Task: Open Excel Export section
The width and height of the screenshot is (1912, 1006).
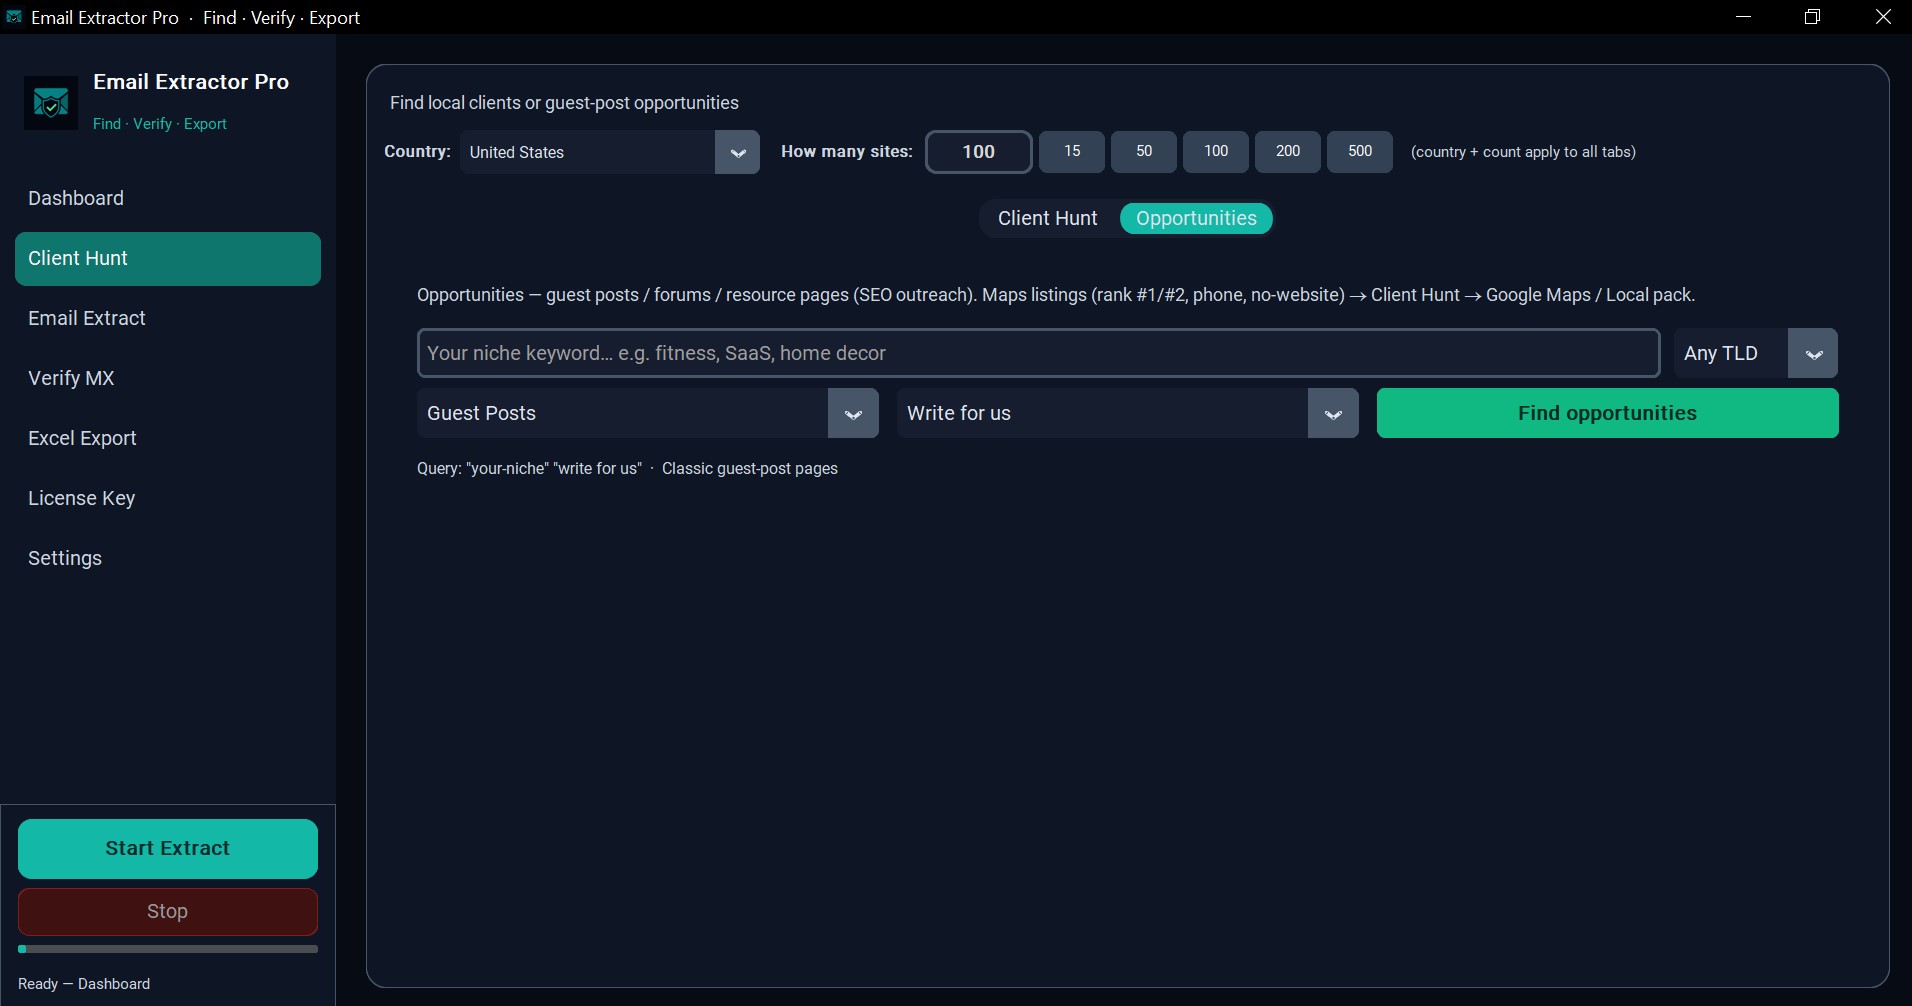Action: pos(168,438)
